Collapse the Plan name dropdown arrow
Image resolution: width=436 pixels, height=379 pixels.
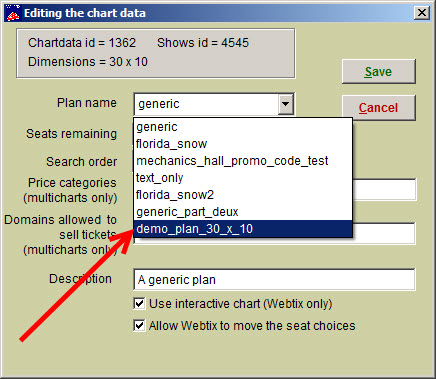286,104
